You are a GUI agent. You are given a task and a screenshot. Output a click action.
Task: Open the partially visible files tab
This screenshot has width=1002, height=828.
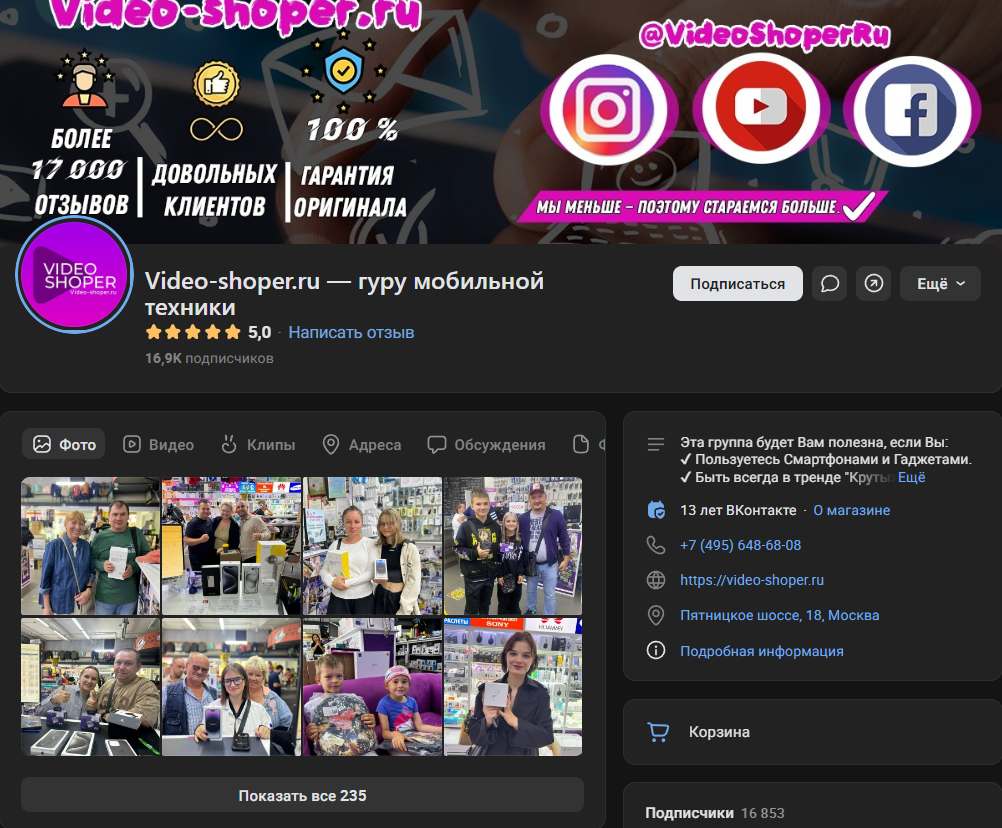point(588,444)
